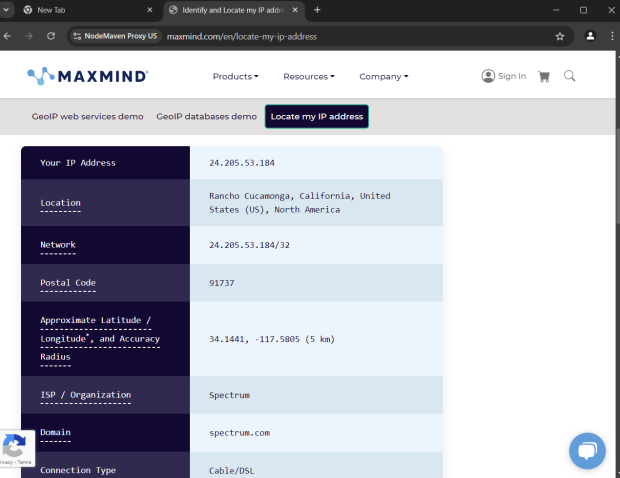Open the chat support bubble

pyautogui.click(x=587, y=451)
